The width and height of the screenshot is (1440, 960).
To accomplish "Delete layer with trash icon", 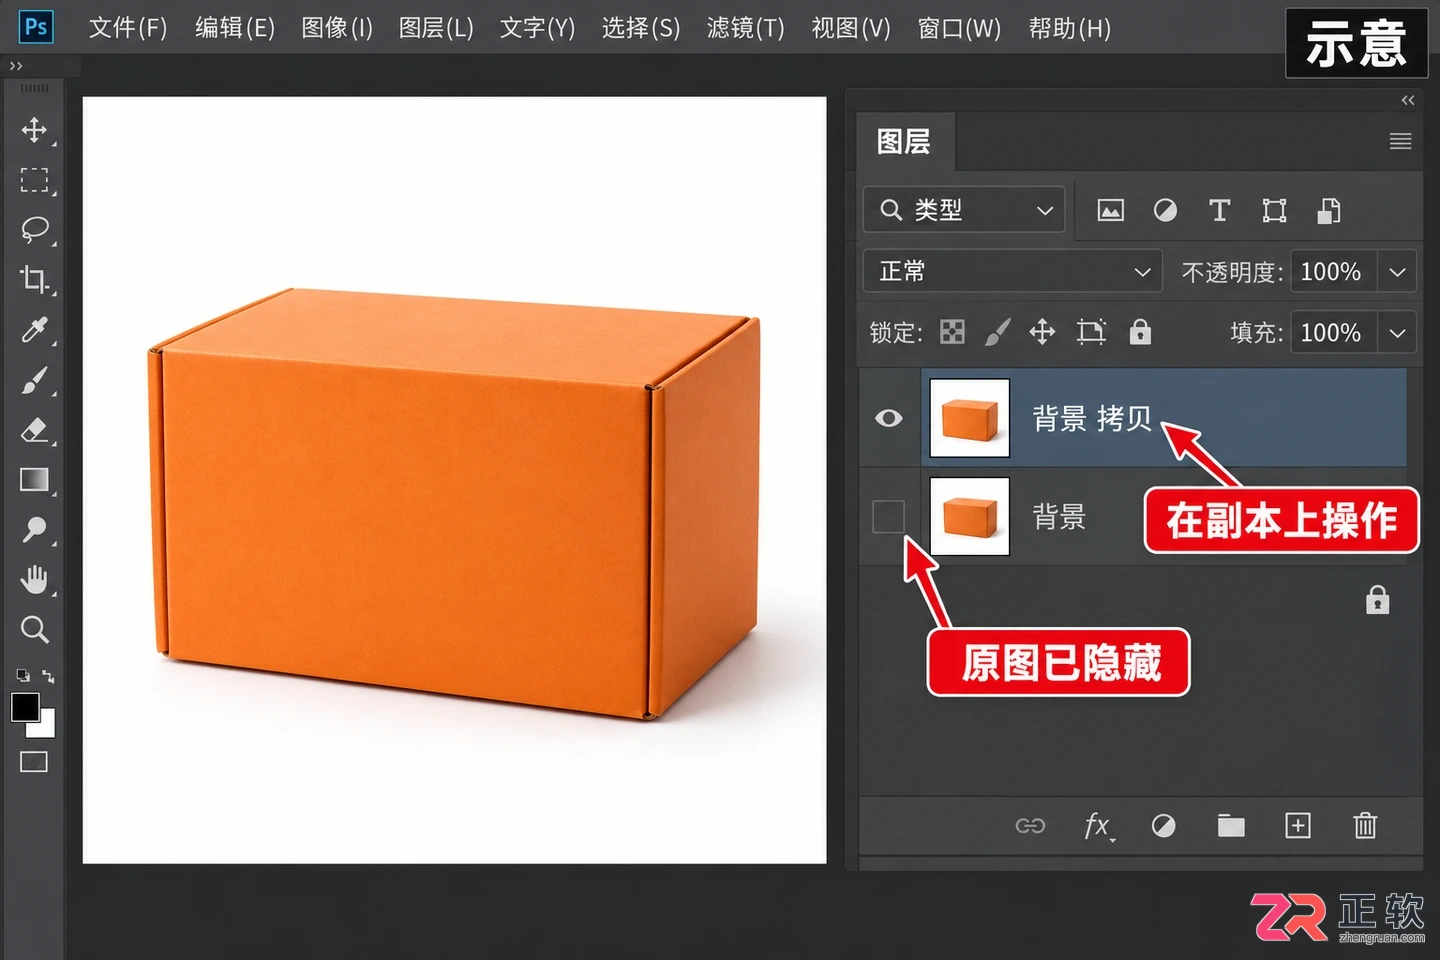I will (1365, 826).
